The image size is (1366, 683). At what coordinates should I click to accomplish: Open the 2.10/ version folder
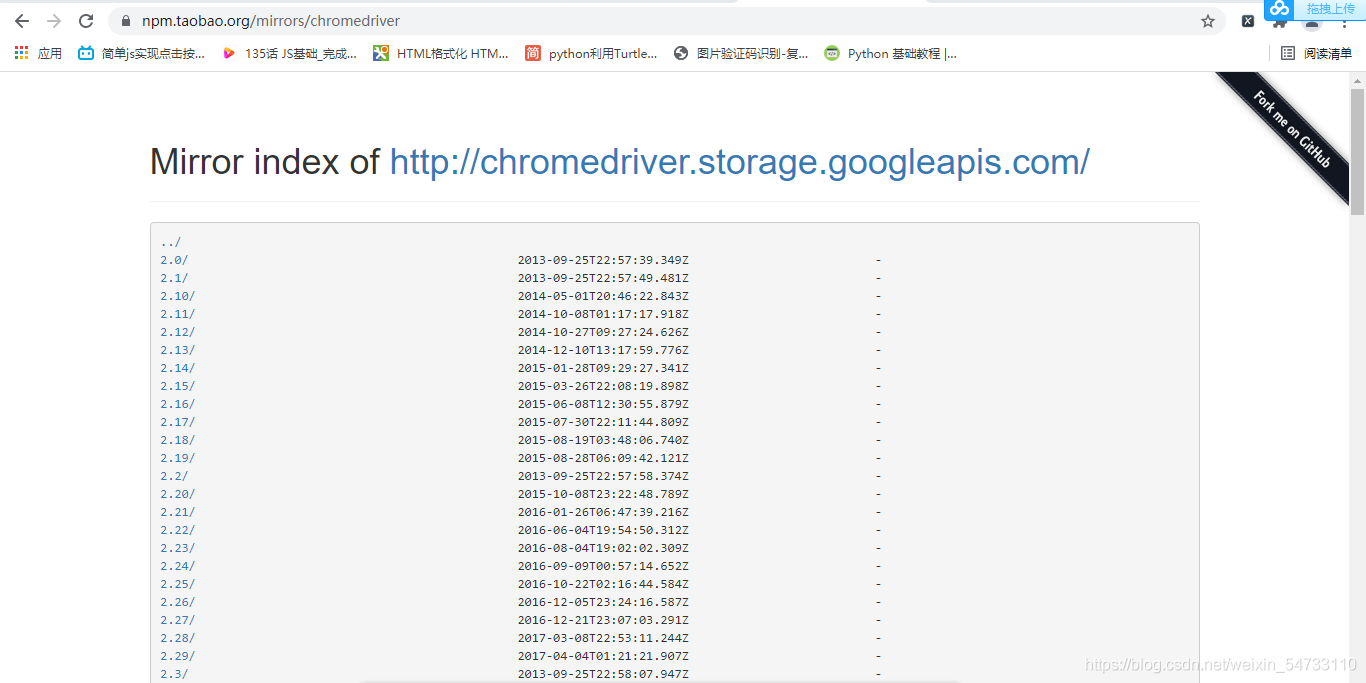(177, 296)
